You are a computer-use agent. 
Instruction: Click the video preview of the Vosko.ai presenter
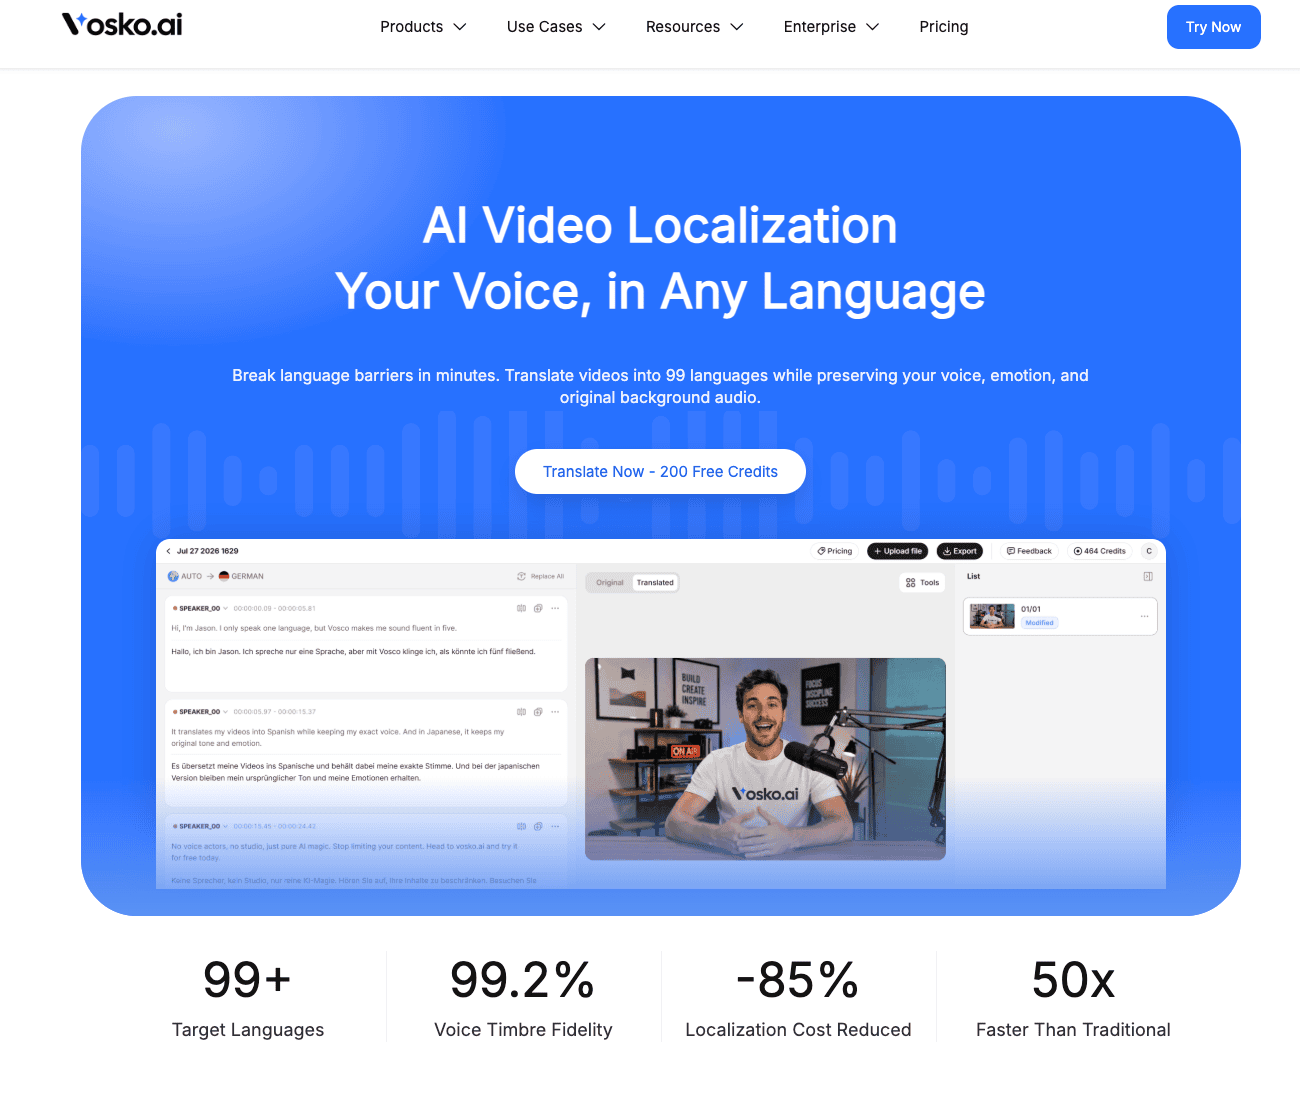coord(765,759)
